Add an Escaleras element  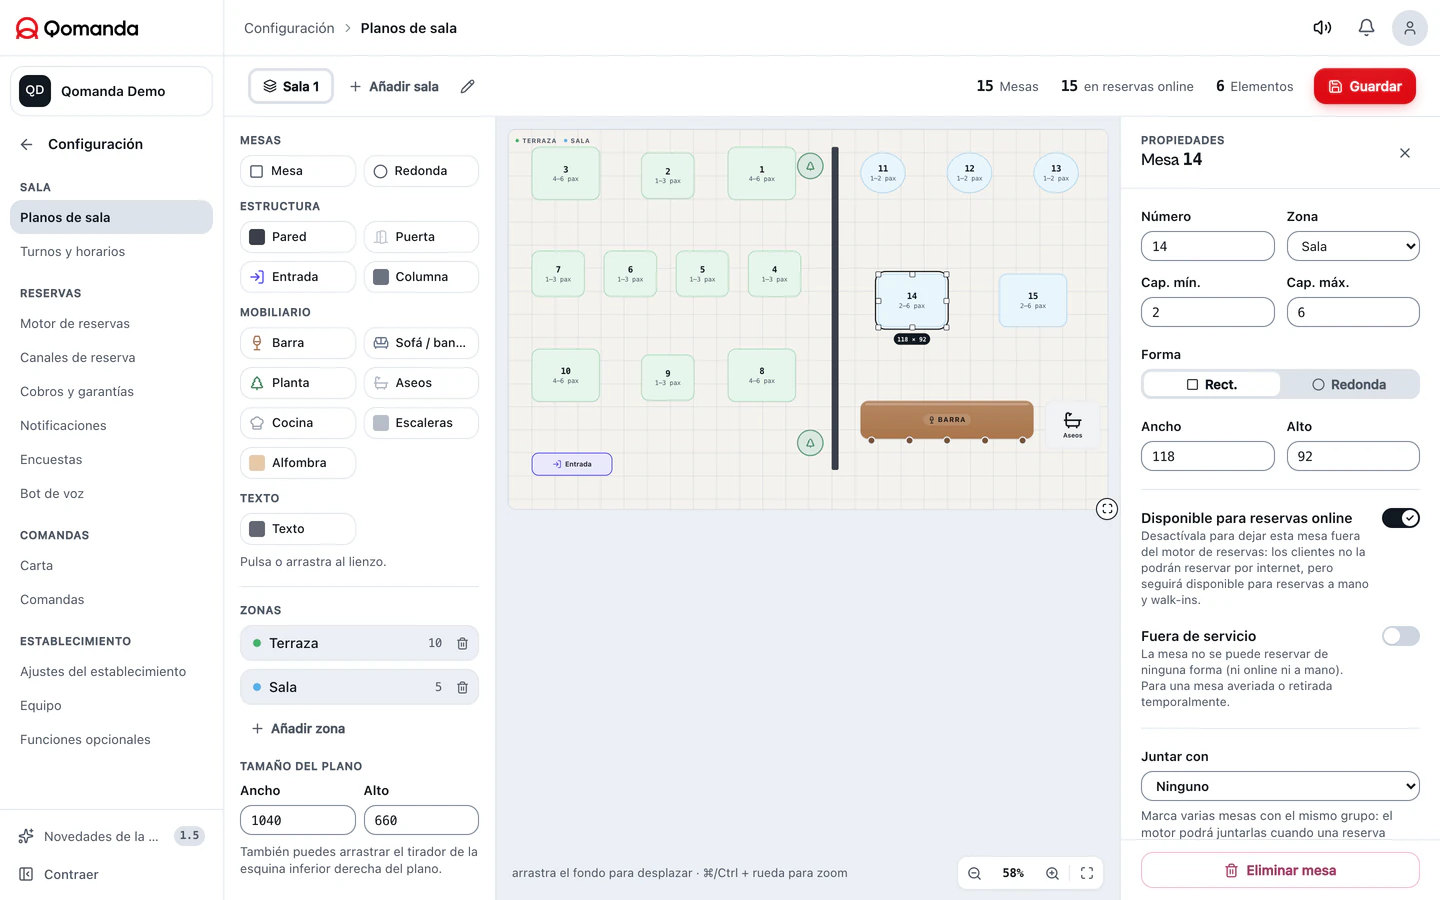(x=421, y=423)
